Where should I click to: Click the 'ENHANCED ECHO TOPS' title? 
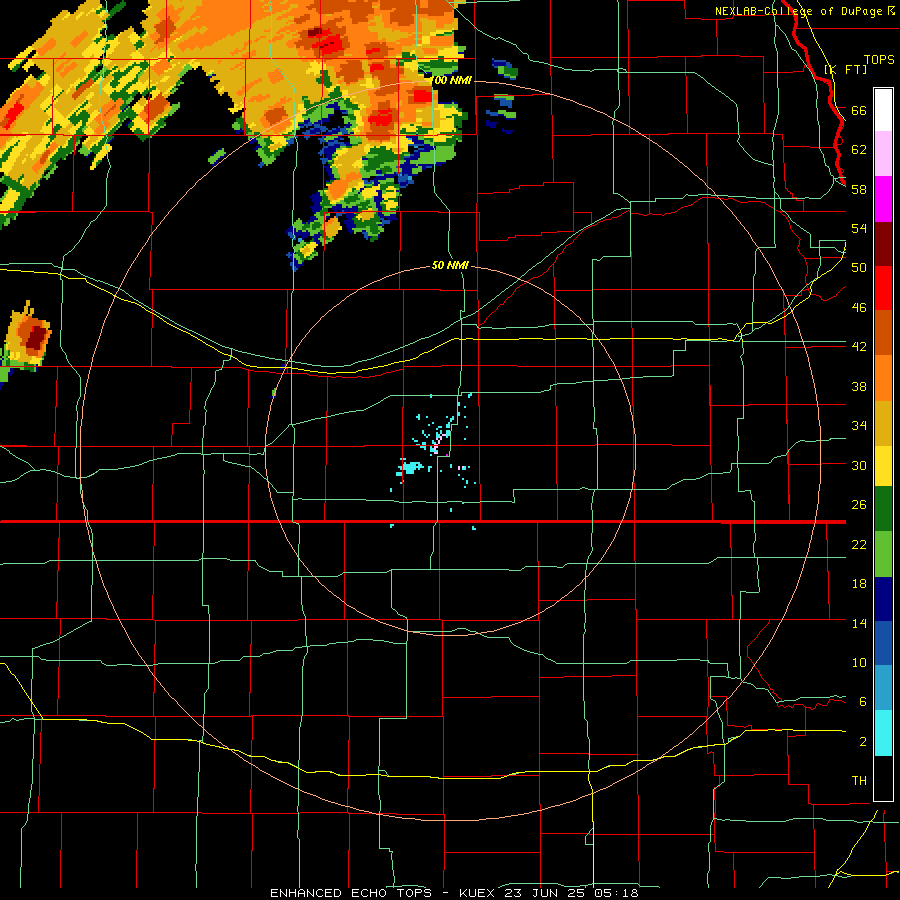tap(351, 893)
